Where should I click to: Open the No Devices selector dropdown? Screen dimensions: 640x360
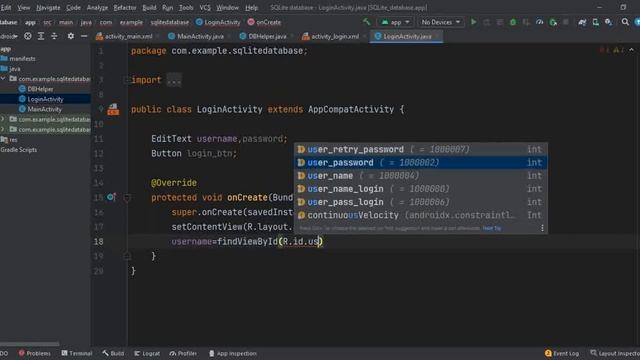(440, 22)
